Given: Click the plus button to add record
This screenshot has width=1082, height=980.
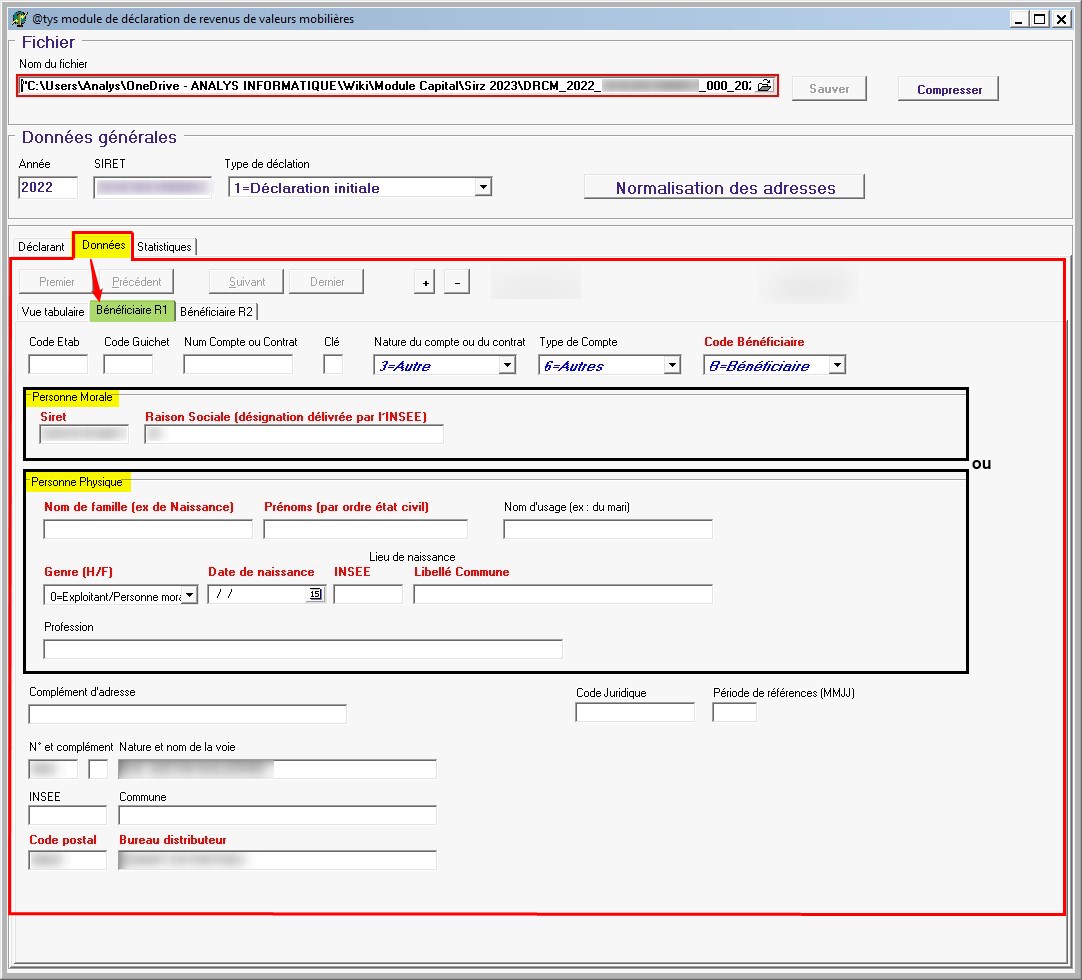Looking at the screenshot, I should (425, 283).
